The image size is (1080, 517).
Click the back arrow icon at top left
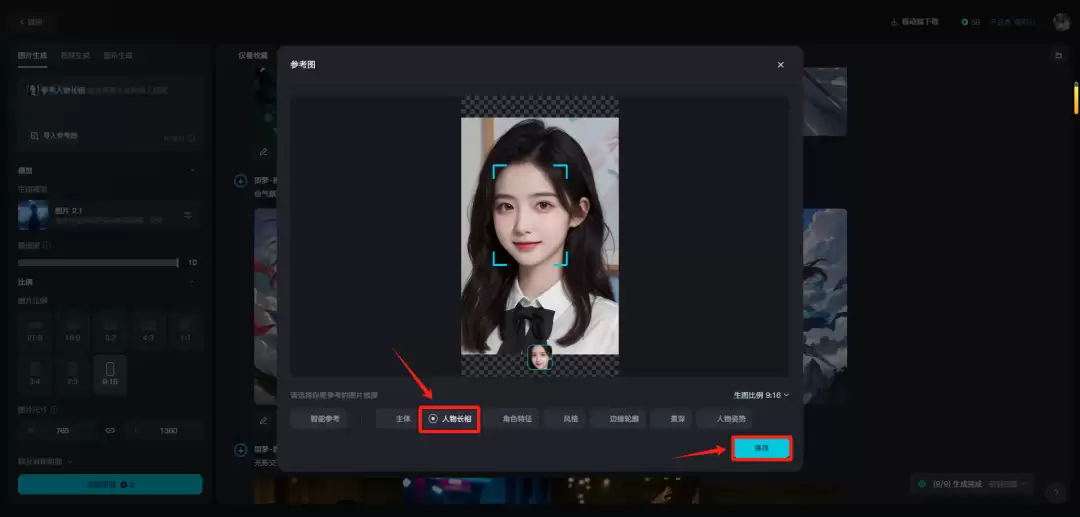(x=22, y=22)
